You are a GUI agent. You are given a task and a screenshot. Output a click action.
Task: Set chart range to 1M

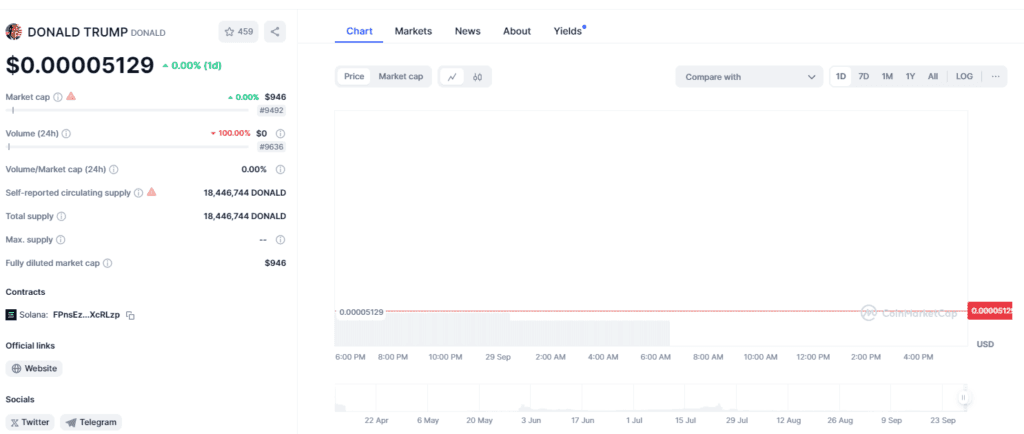click(887, 76)
